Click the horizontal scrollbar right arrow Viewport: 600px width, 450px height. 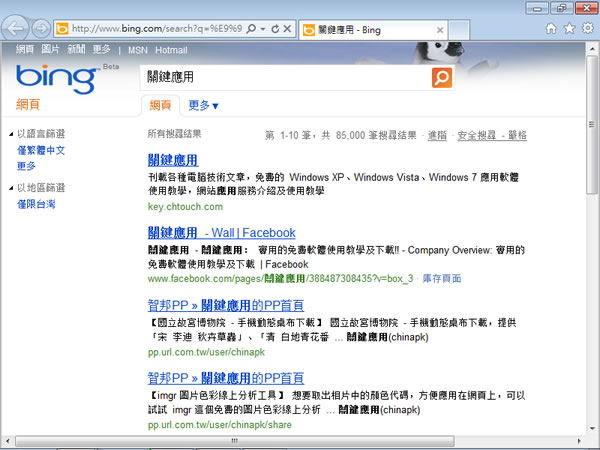pos(579,440)
